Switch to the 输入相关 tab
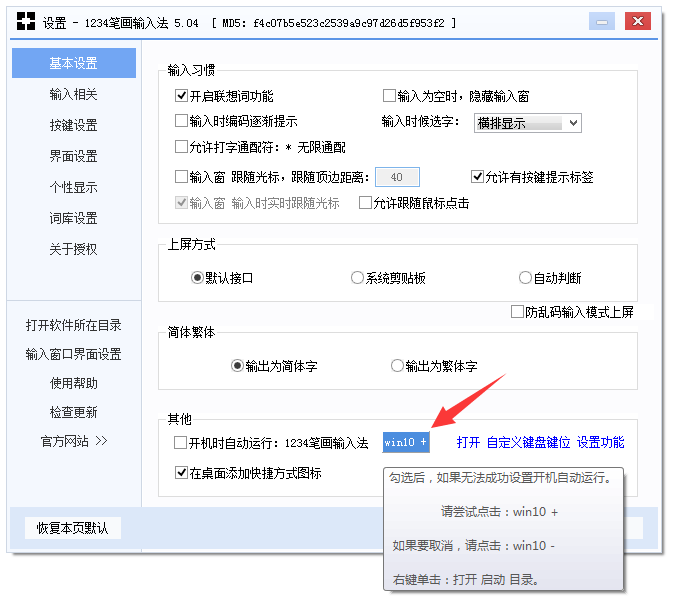Viewport: 678px width, 600px height. point(74,94)
